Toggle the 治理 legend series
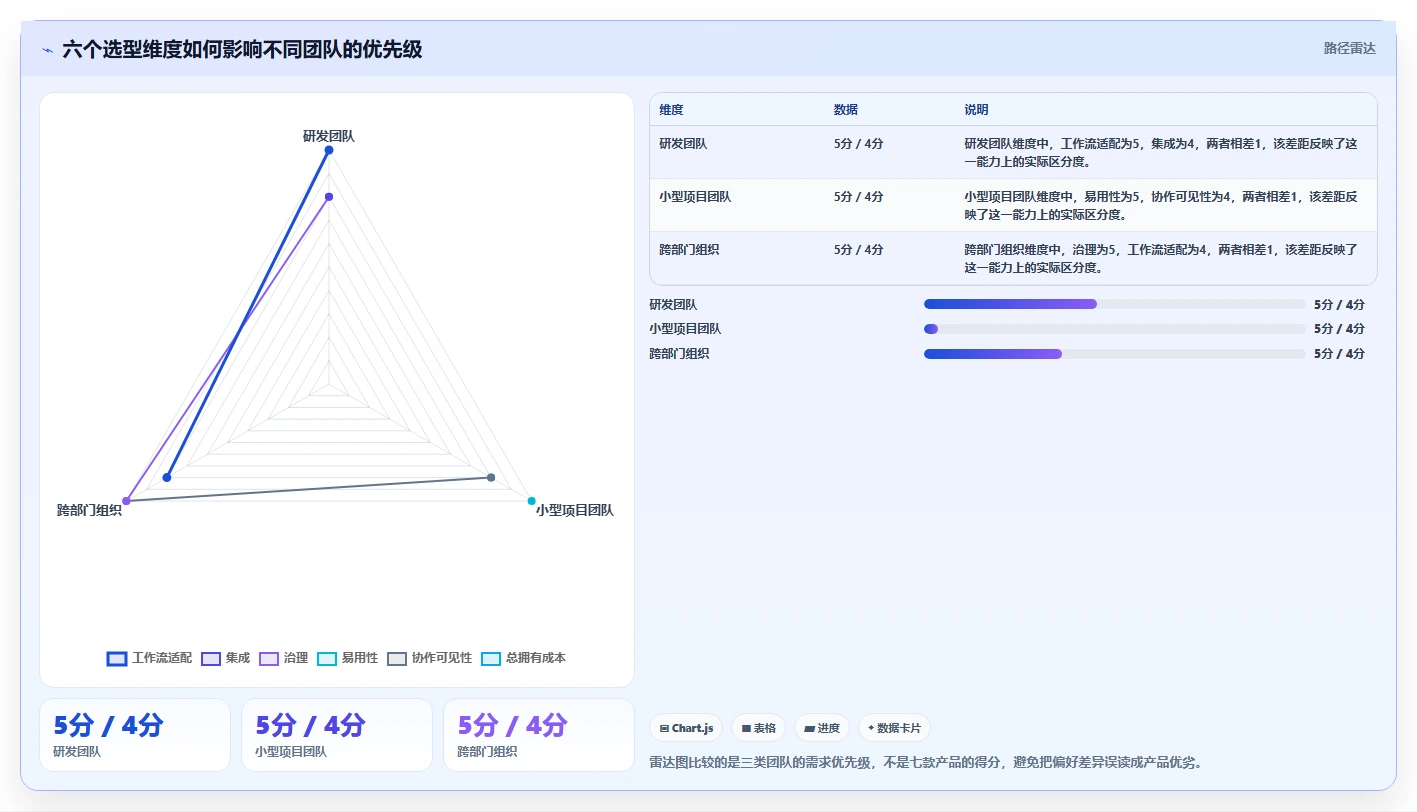Screen dimensions: 1417x812 (x=283, y=658)
